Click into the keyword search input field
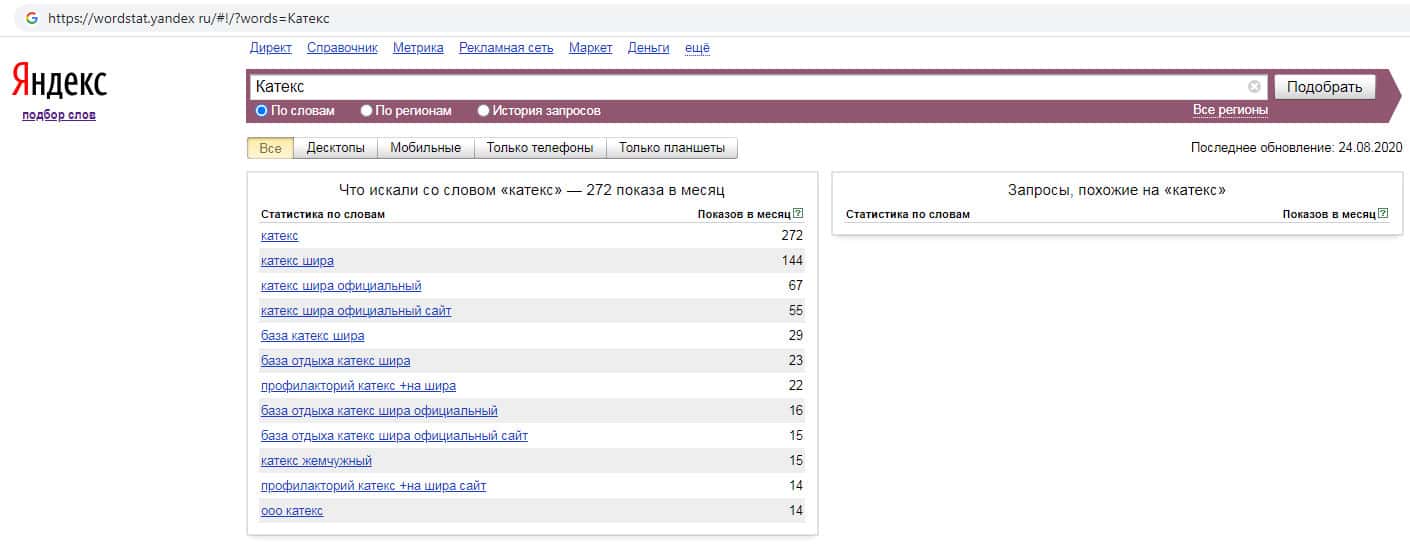The width and height of the screenshot is (1410, 552). 740,87
